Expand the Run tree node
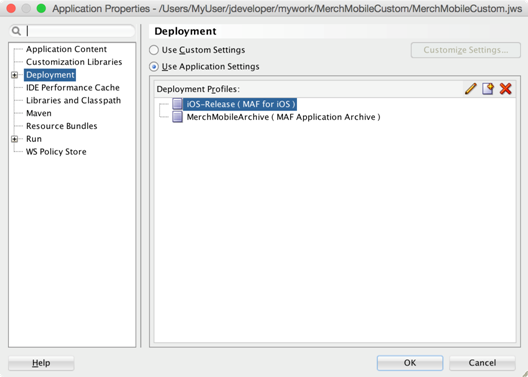The width and height of the screenshot is (528, 377). point(14,139)
